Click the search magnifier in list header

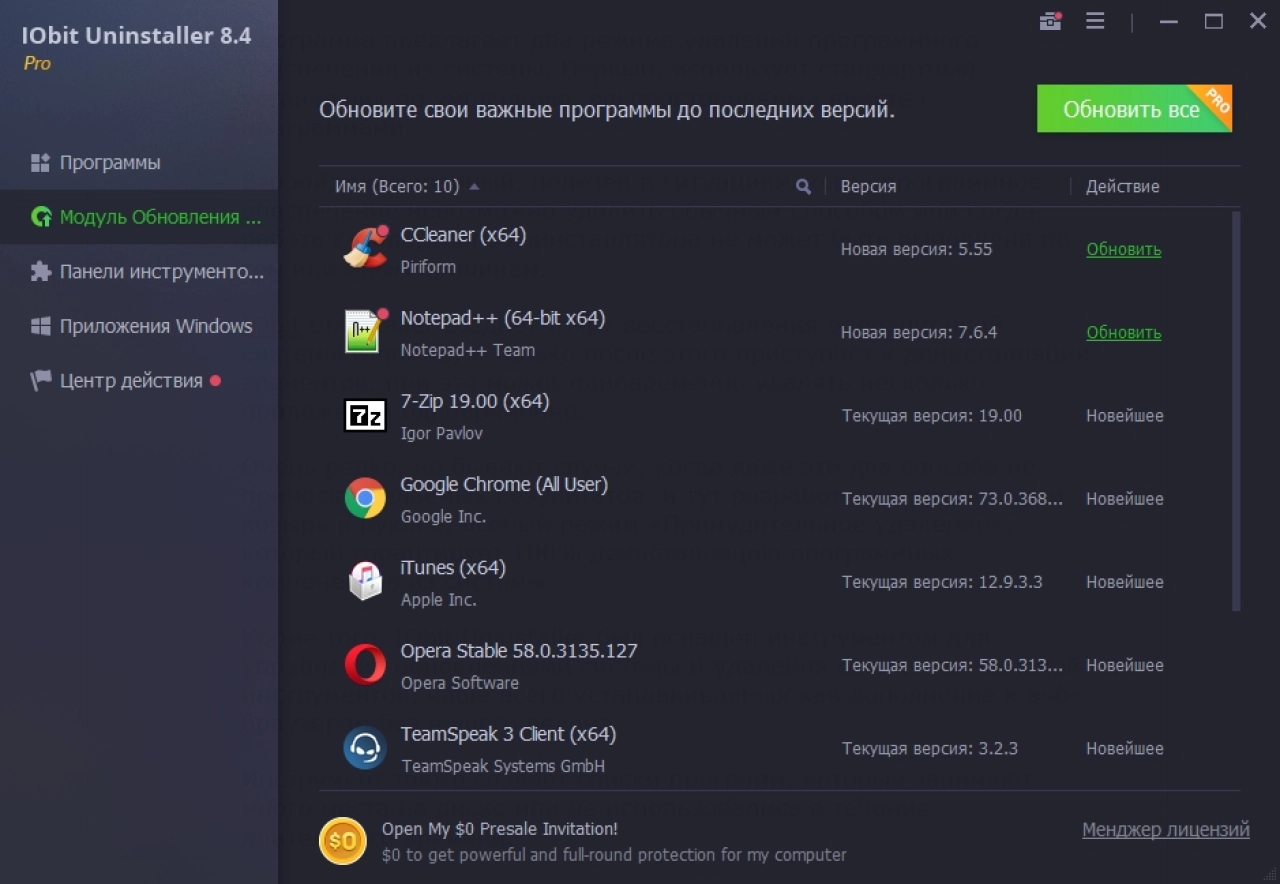(x=803, y=186)
